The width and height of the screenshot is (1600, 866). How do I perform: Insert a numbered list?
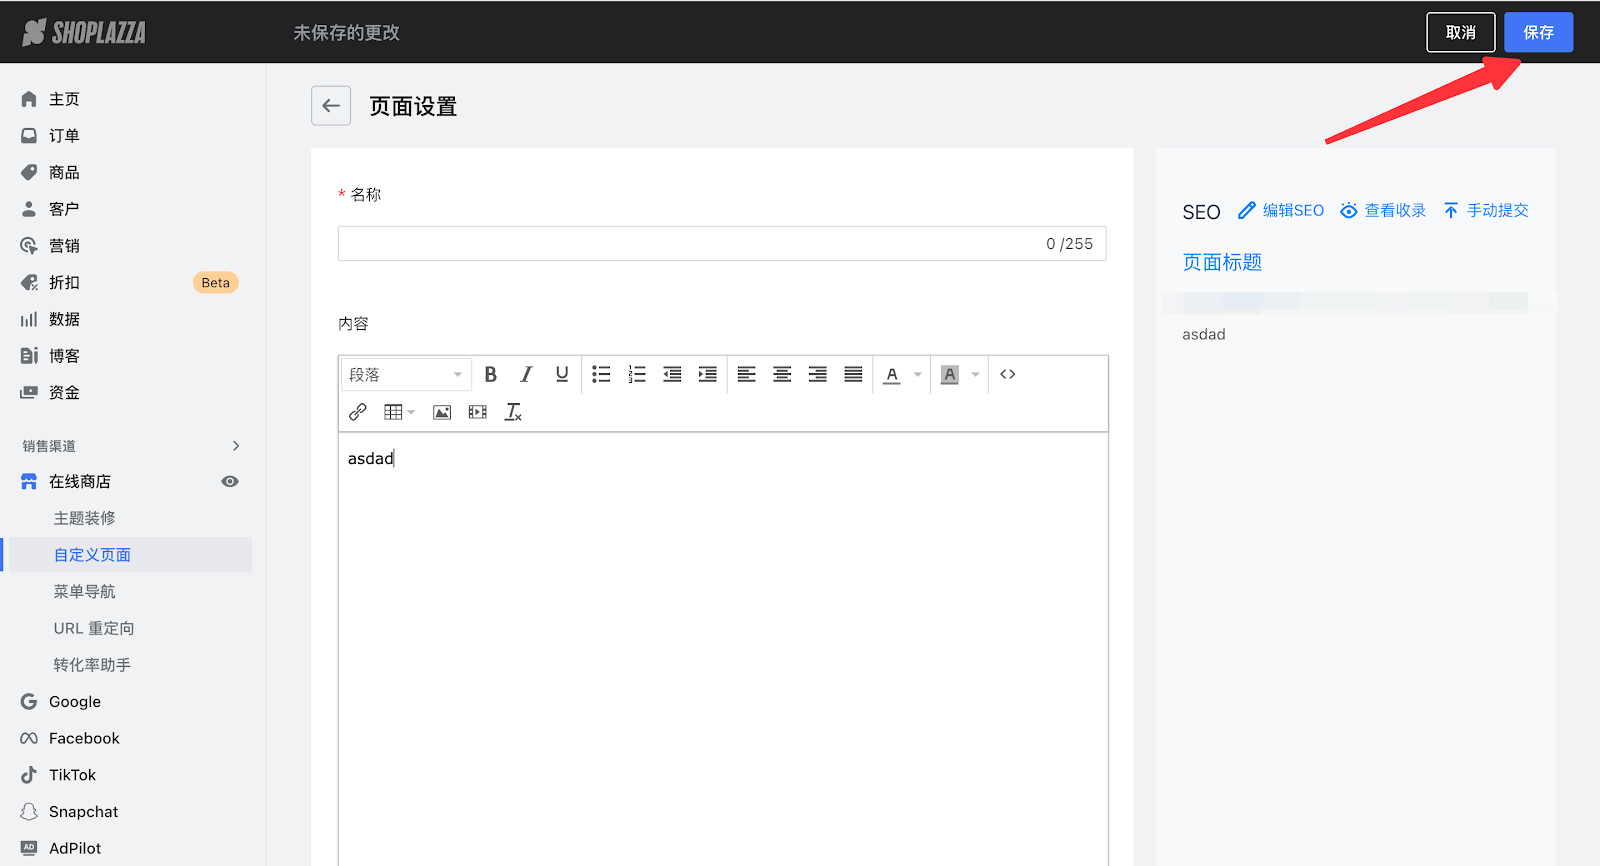point(637,374)
